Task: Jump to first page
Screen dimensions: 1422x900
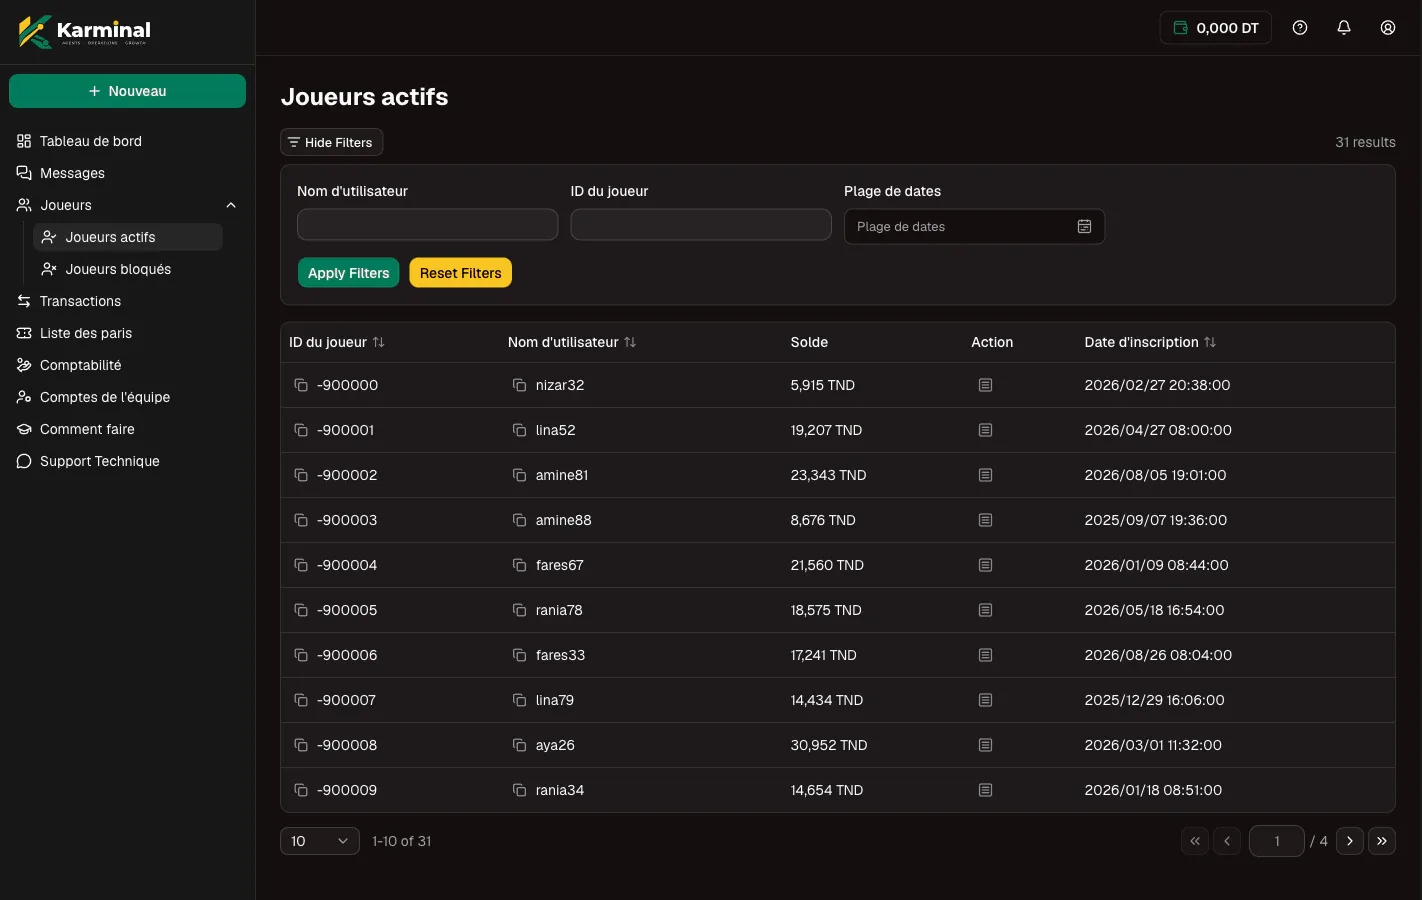Action: pyautogui.click(x=1195, y=841)
